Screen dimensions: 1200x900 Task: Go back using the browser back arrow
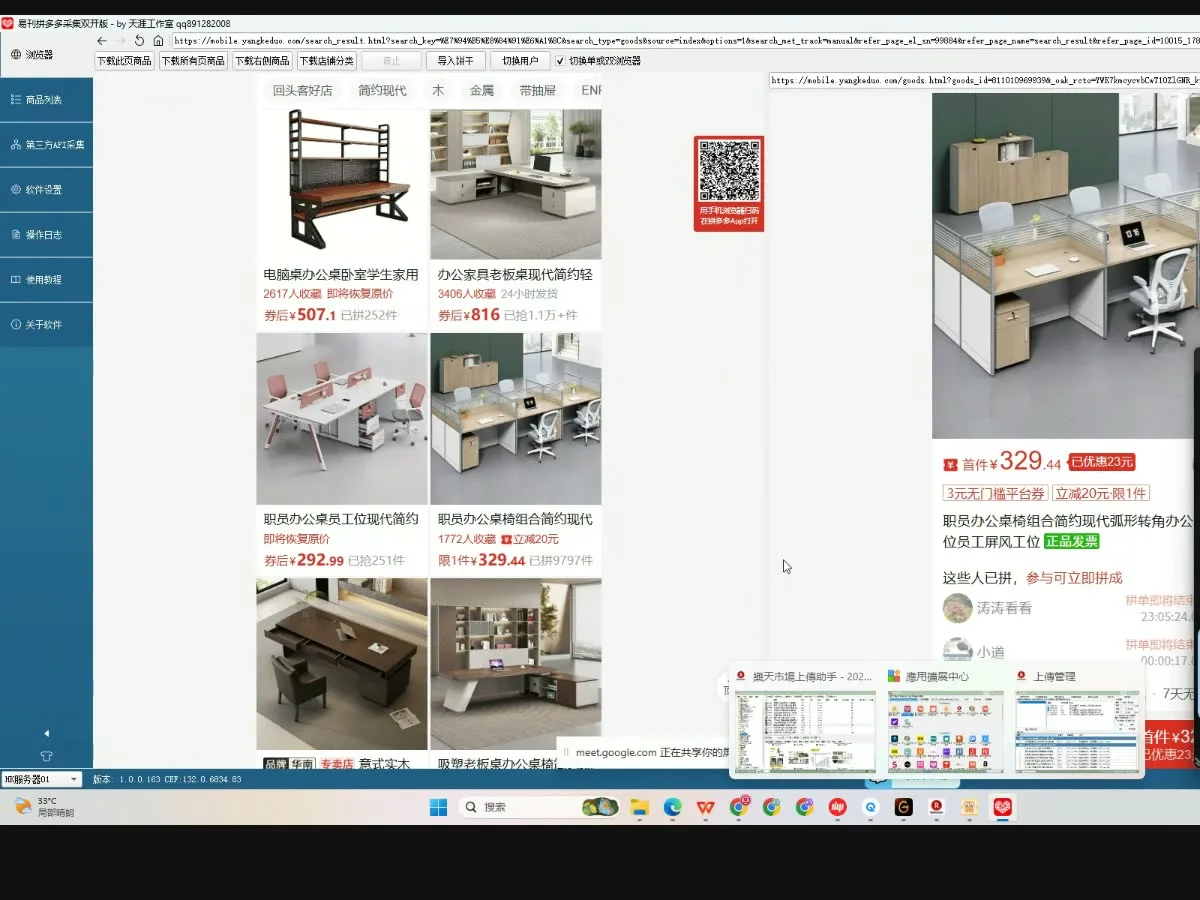tap(102, 41)
